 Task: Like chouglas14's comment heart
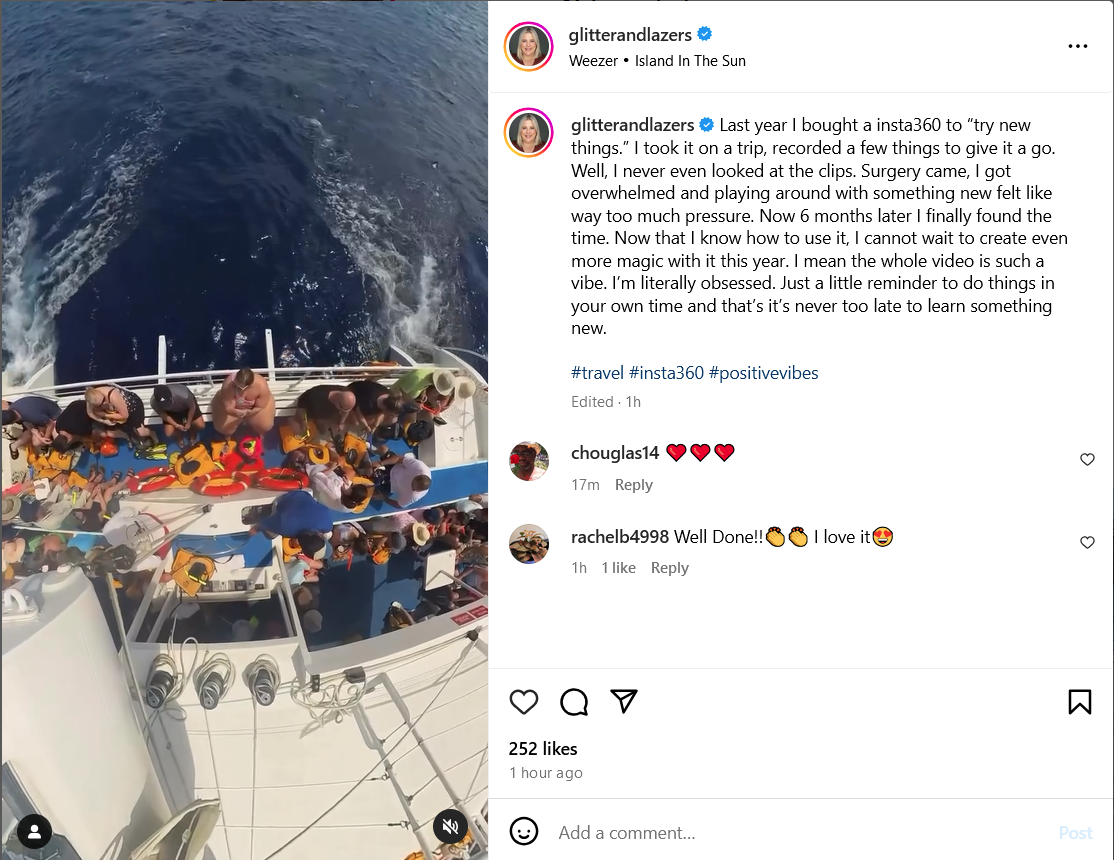point(1087,459)
